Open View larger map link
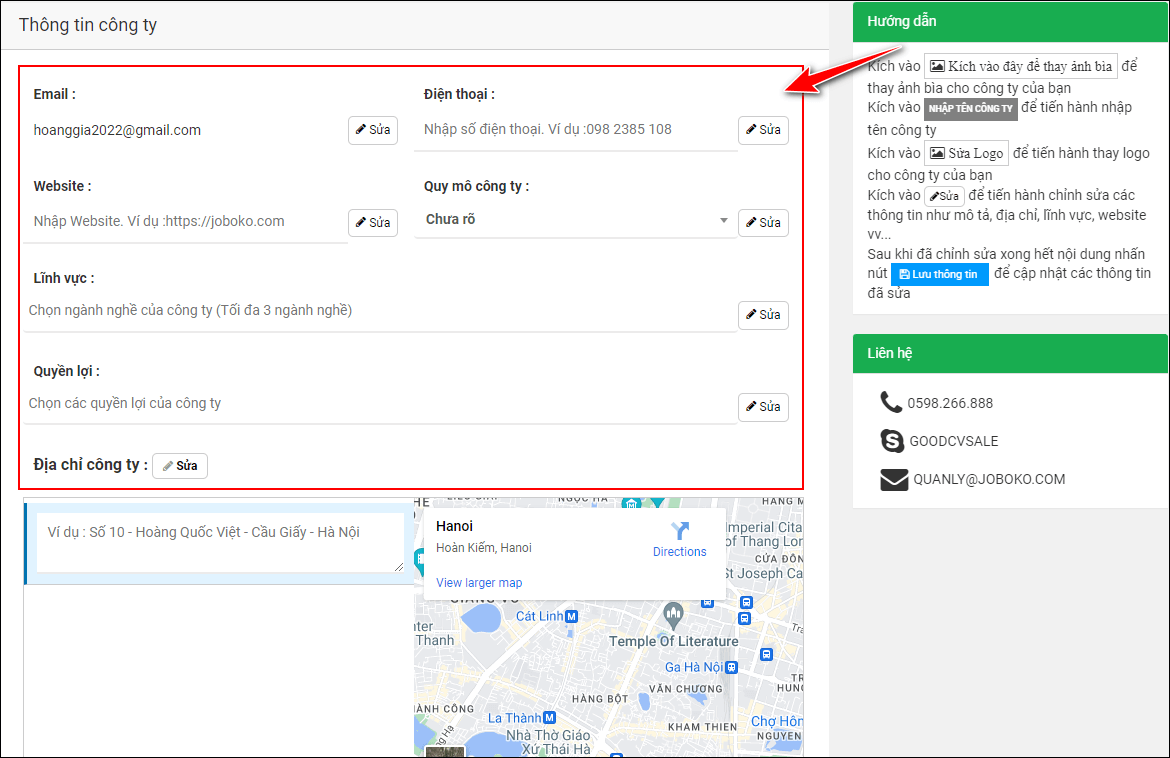Viewport: 1170px width, 758px height. [479, 583]
